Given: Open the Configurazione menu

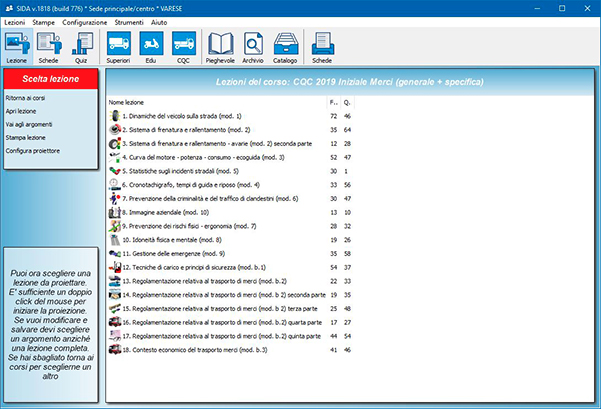Looking at the screenshot, I should [x=85, y=21].
